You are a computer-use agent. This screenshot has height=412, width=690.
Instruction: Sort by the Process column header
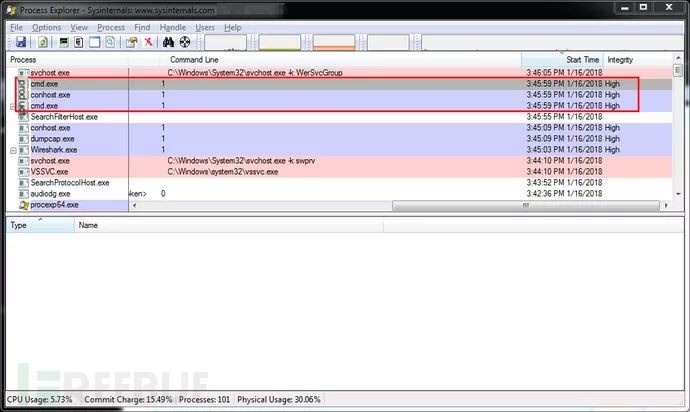pos(67,60)
